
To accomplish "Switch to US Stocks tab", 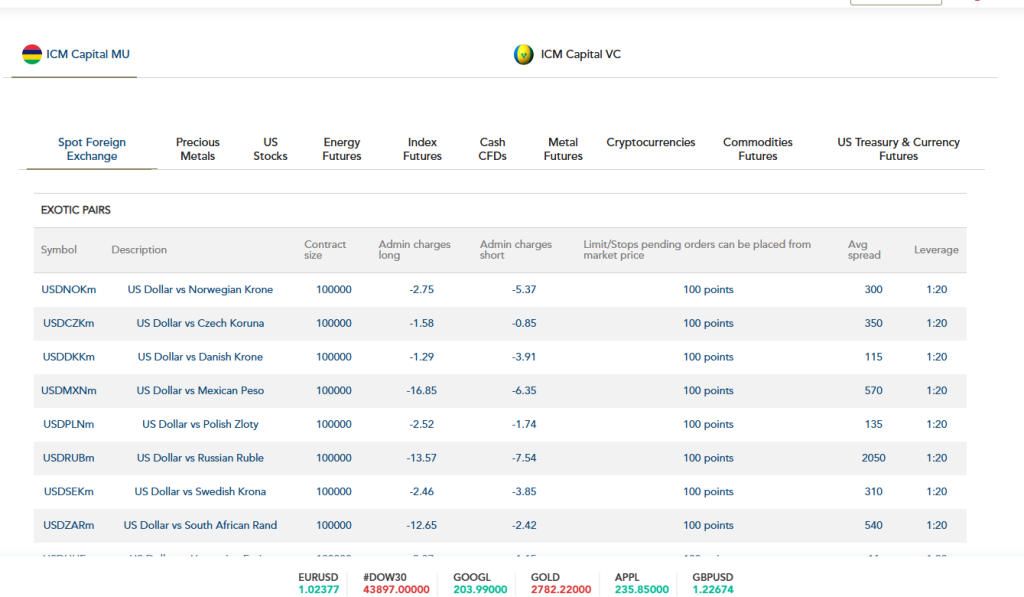I will pos(270,149).
